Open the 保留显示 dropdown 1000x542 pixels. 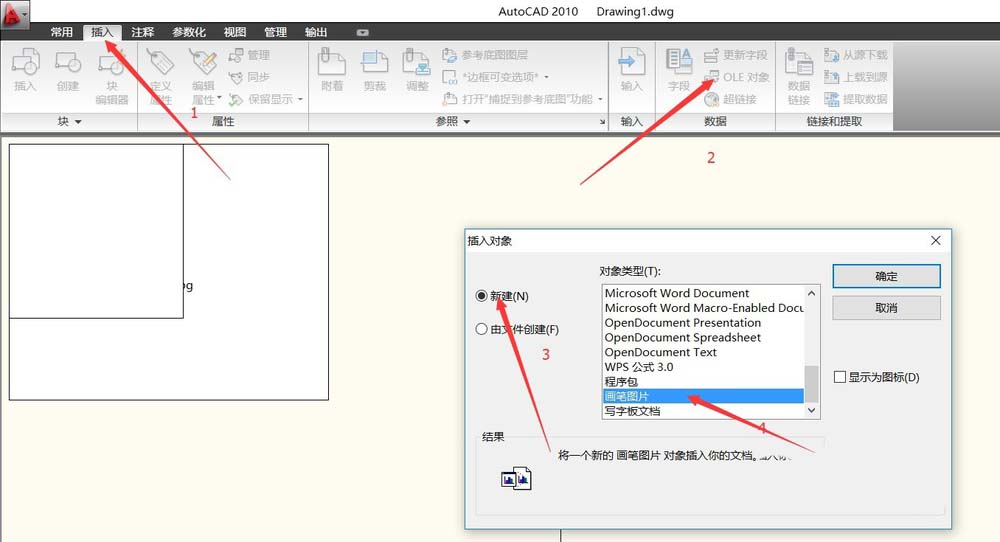[300, 99]
